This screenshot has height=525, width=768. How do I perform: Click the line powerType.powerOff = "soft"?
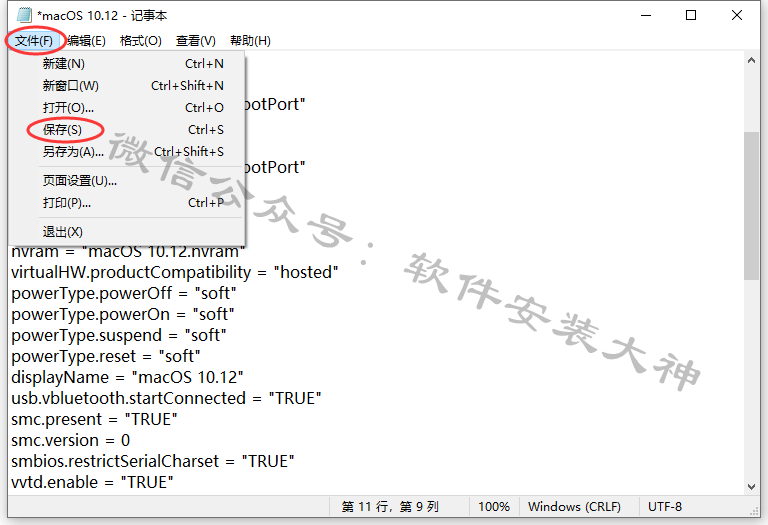point(124,293)
